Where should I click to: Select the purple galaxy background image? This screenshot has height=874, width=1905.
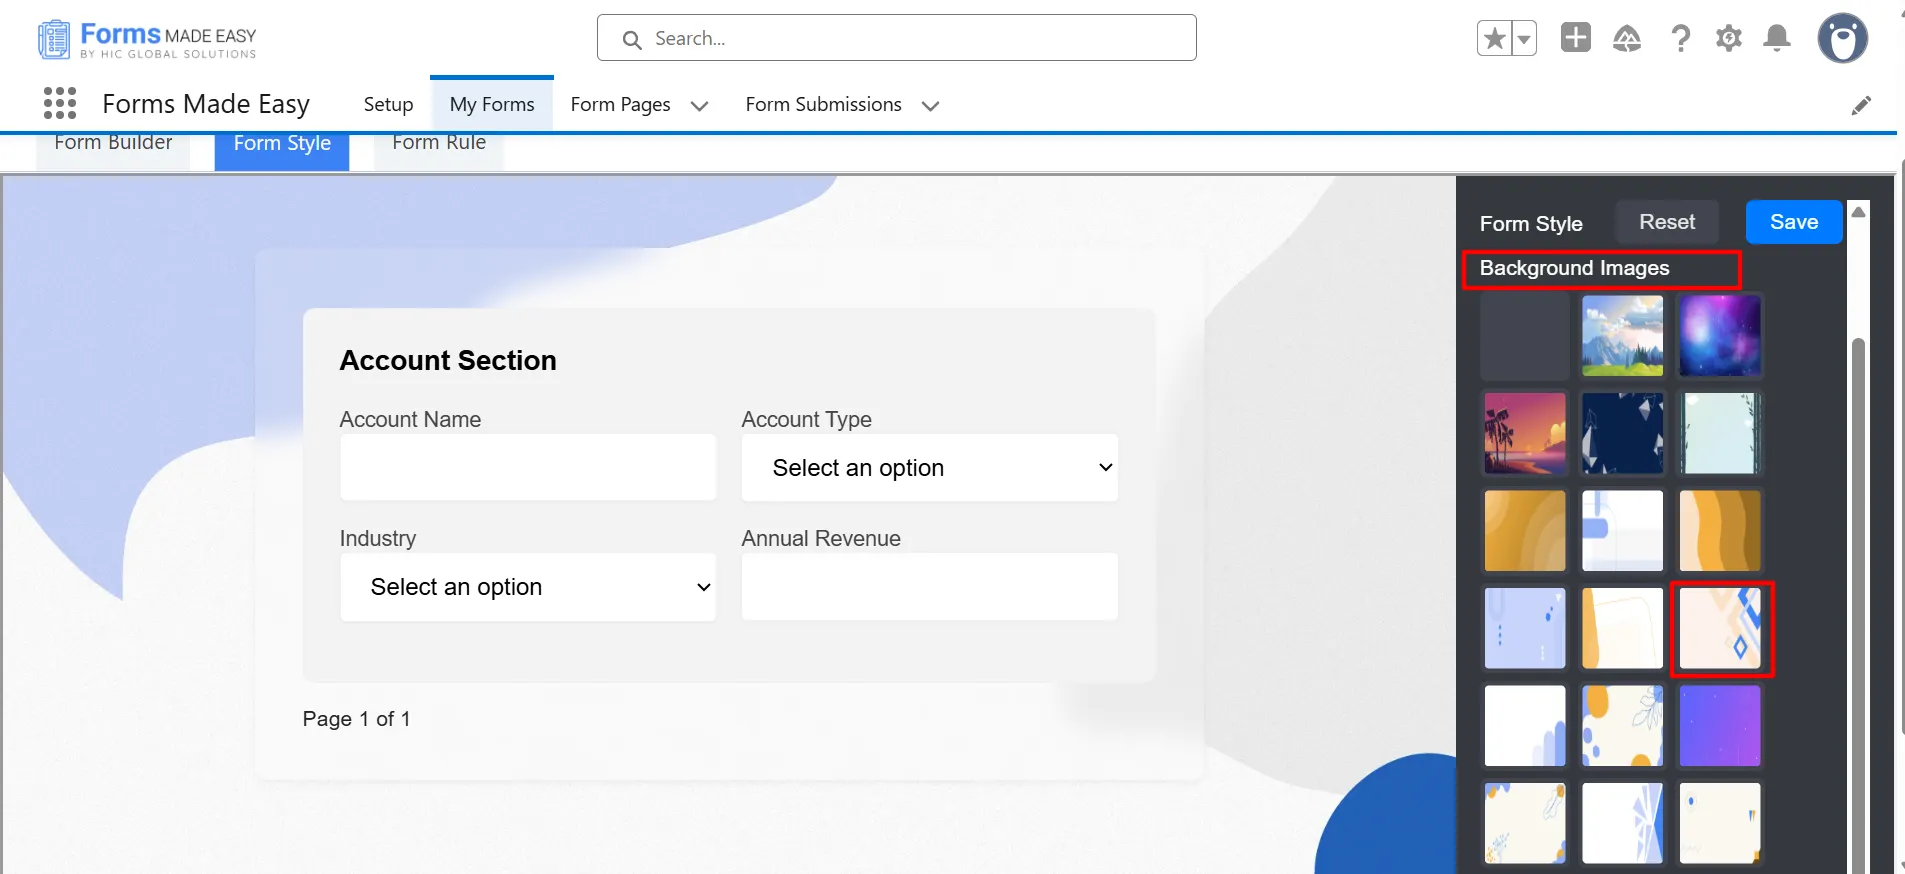click(x=1719, y=336)
